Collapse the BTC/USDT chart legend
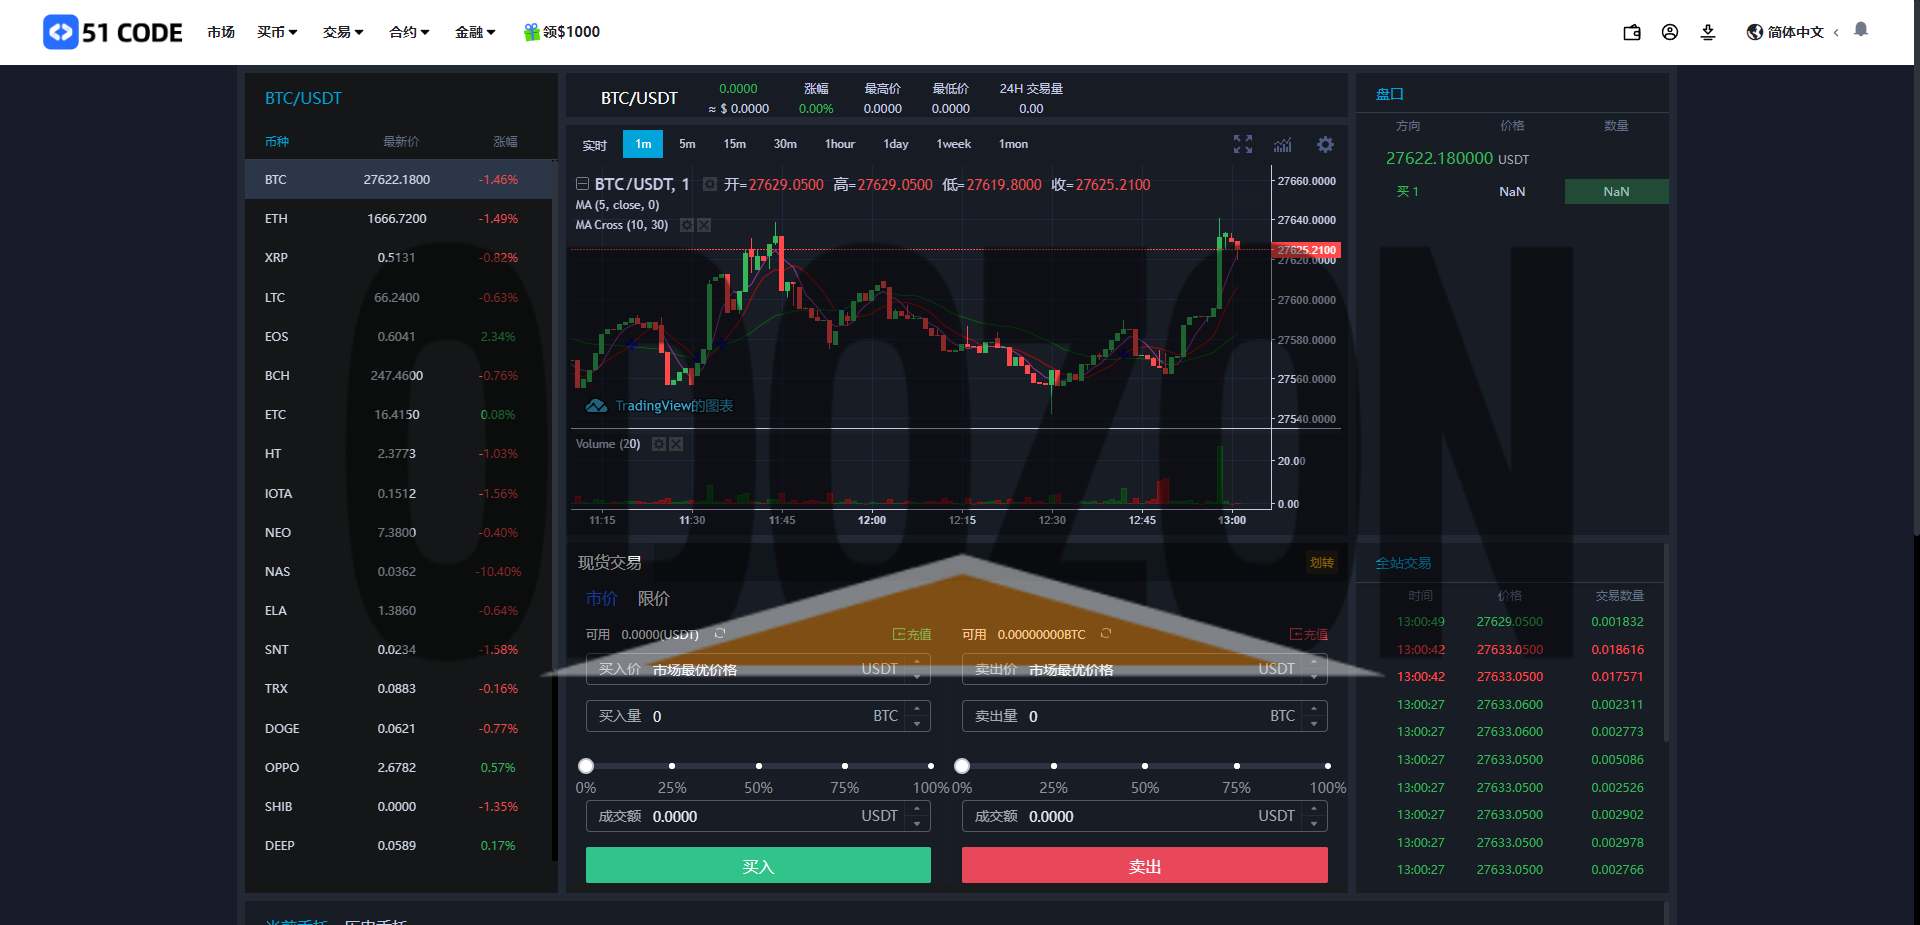This screenshot has height=925, width=1920. point(582,184)
